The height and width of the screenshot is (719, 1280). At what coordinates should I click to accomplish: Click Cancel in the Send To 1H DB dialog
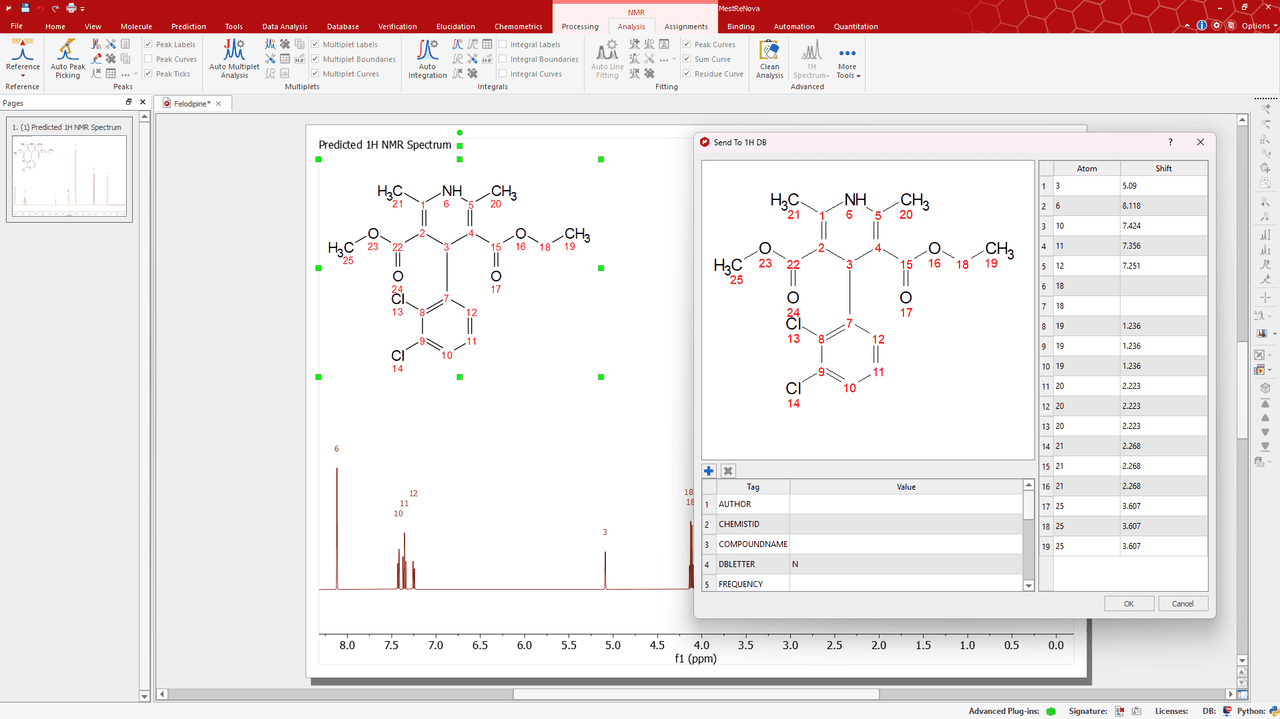[x=1183, y=603]
